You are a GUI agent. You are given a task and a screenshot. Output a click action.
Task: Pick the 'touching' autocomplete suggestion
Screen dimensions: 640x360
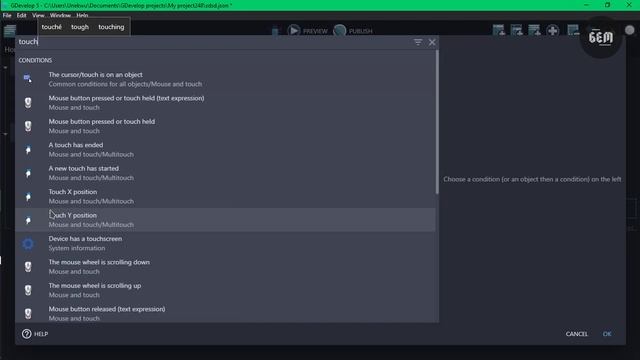pos(111,27)
